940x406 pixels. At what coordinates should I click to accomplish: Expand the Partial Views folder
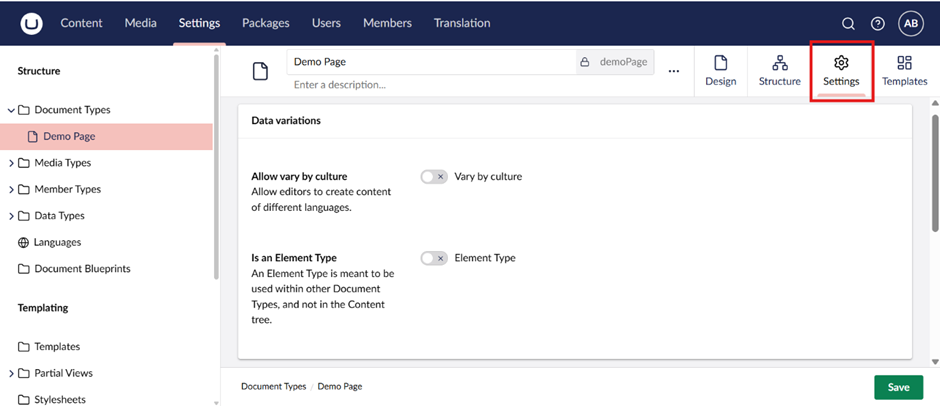(11, 373)
